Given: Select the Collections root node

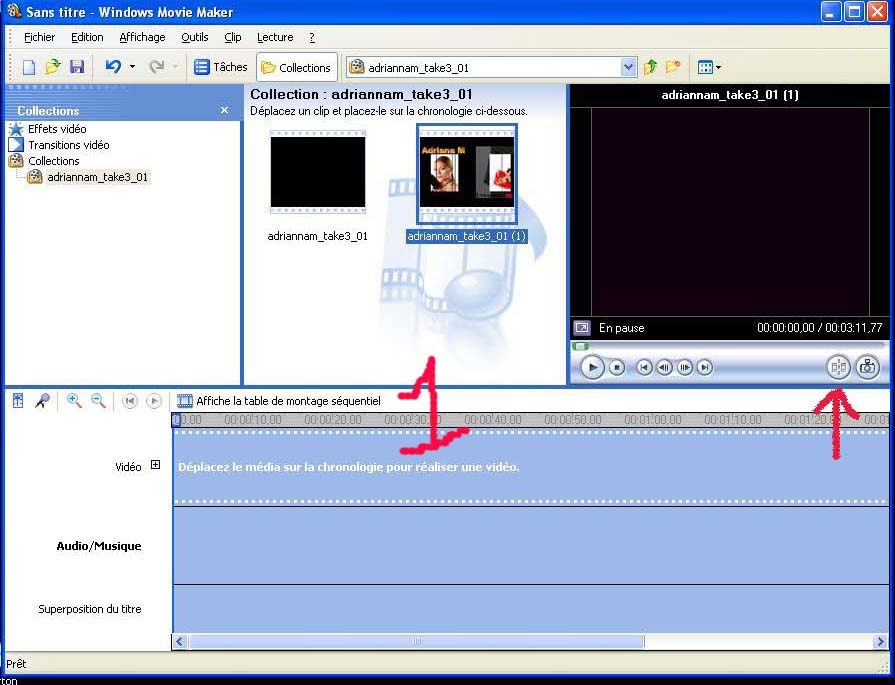Looking at the screenshot, I should click(x=54, y=161).
